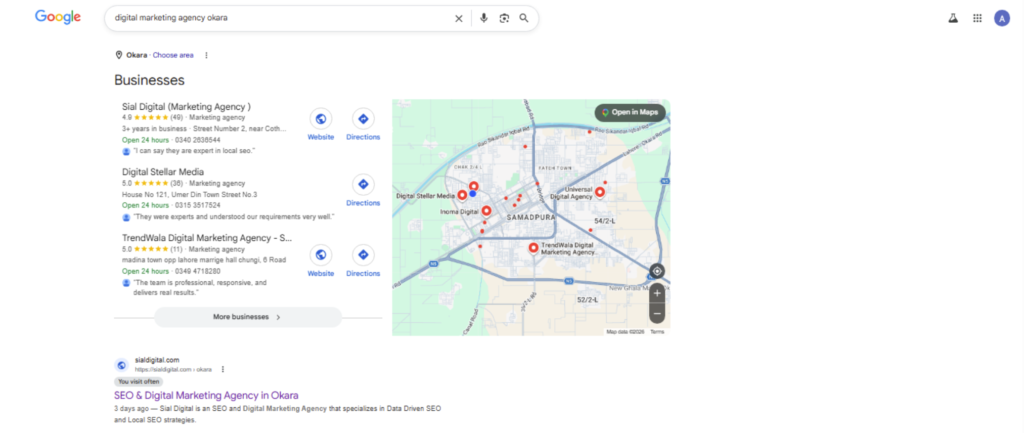Click the Choose area link

click(x=173, y=56)
